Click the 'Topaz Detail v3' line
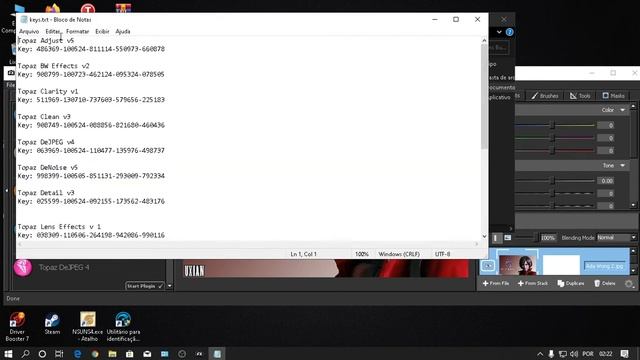Viewport: 640px width, 360px height. pos(46,193)
